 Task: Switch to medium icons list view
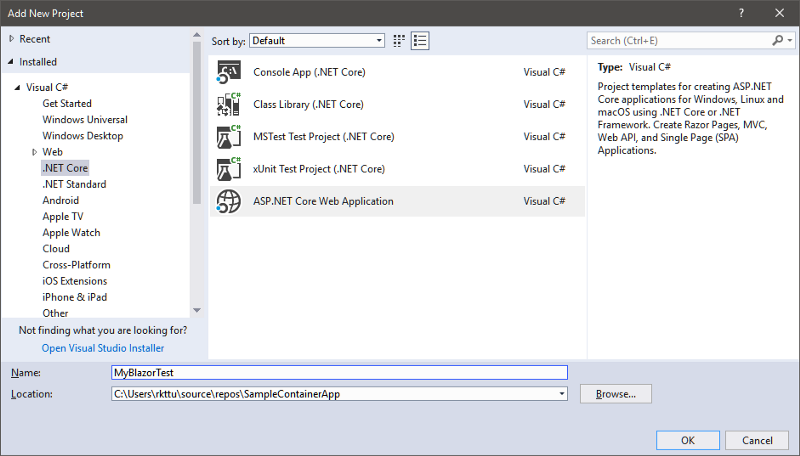(x=420, y=41)
